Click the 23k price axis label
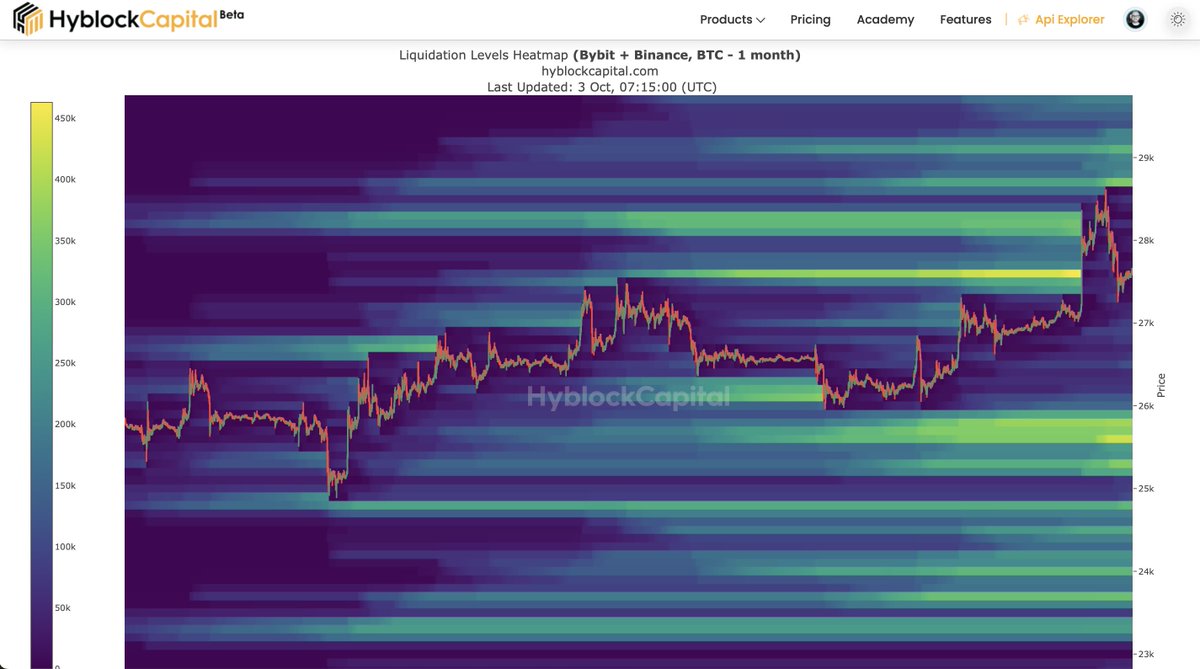 (x=1146, y=654)
